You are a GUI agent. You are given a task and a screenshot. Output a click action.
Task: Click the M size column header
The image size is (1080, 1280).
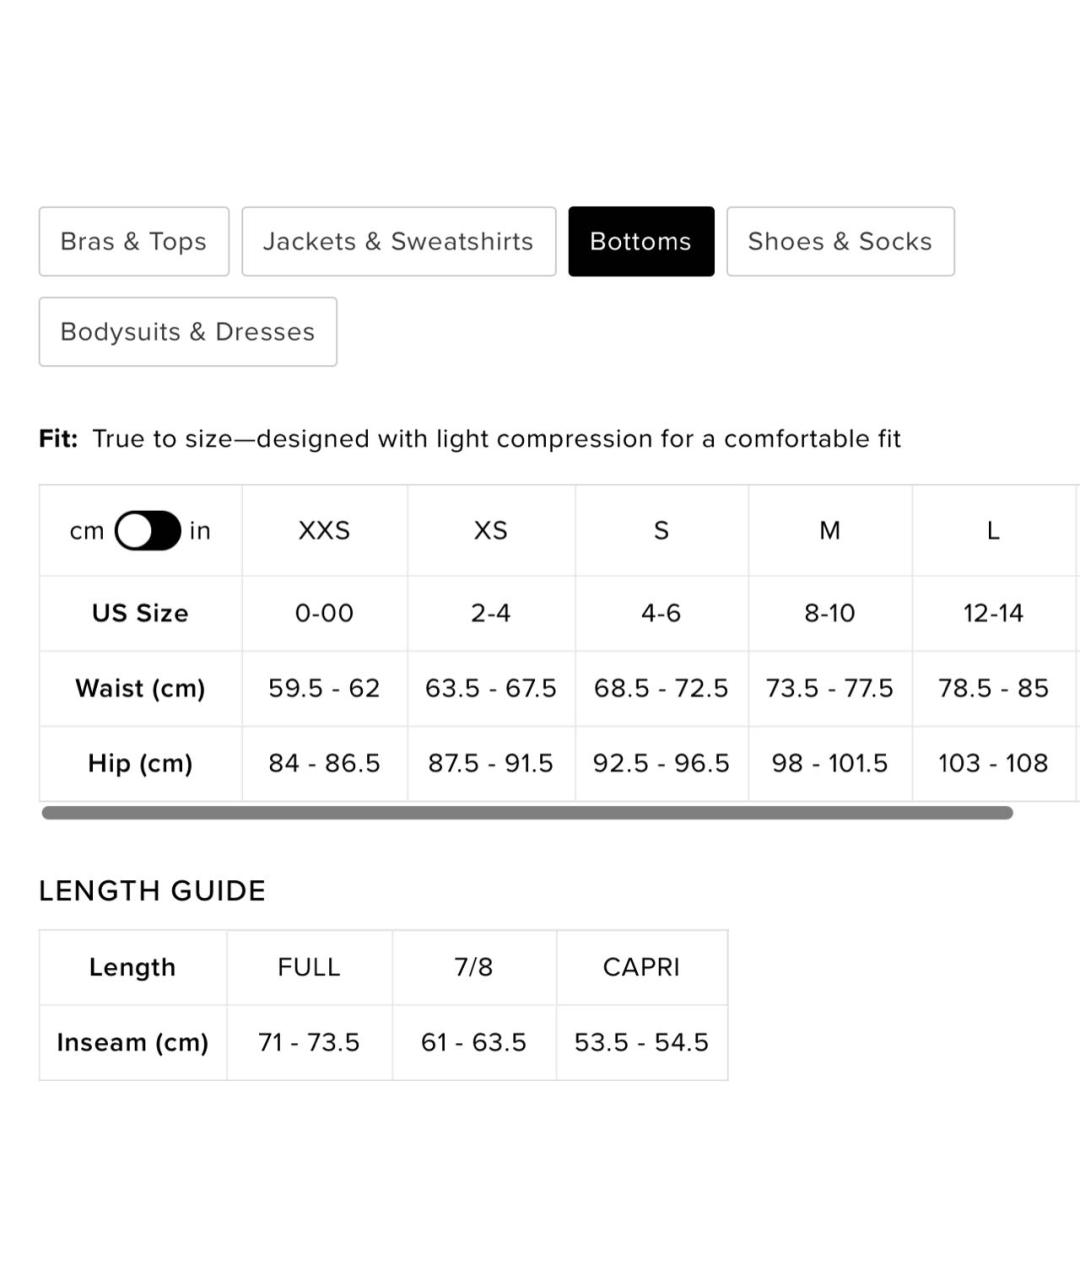tap(830, 530)
